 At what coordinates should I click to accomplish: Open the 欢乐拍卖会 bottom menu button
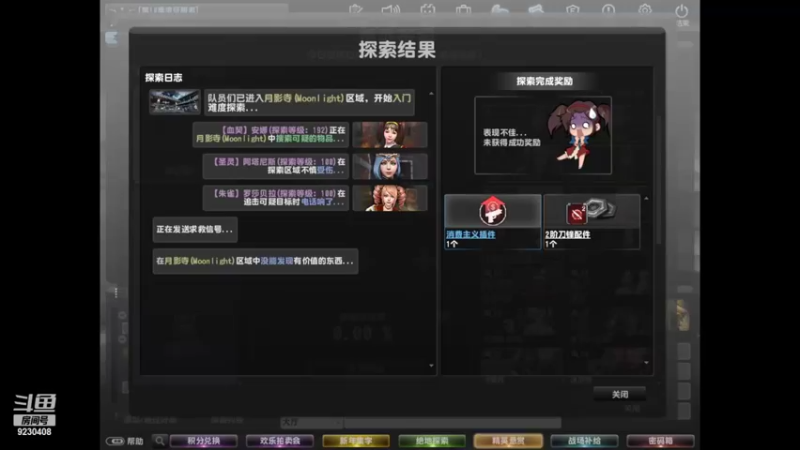pyautogui.click(x=280, y=441)
